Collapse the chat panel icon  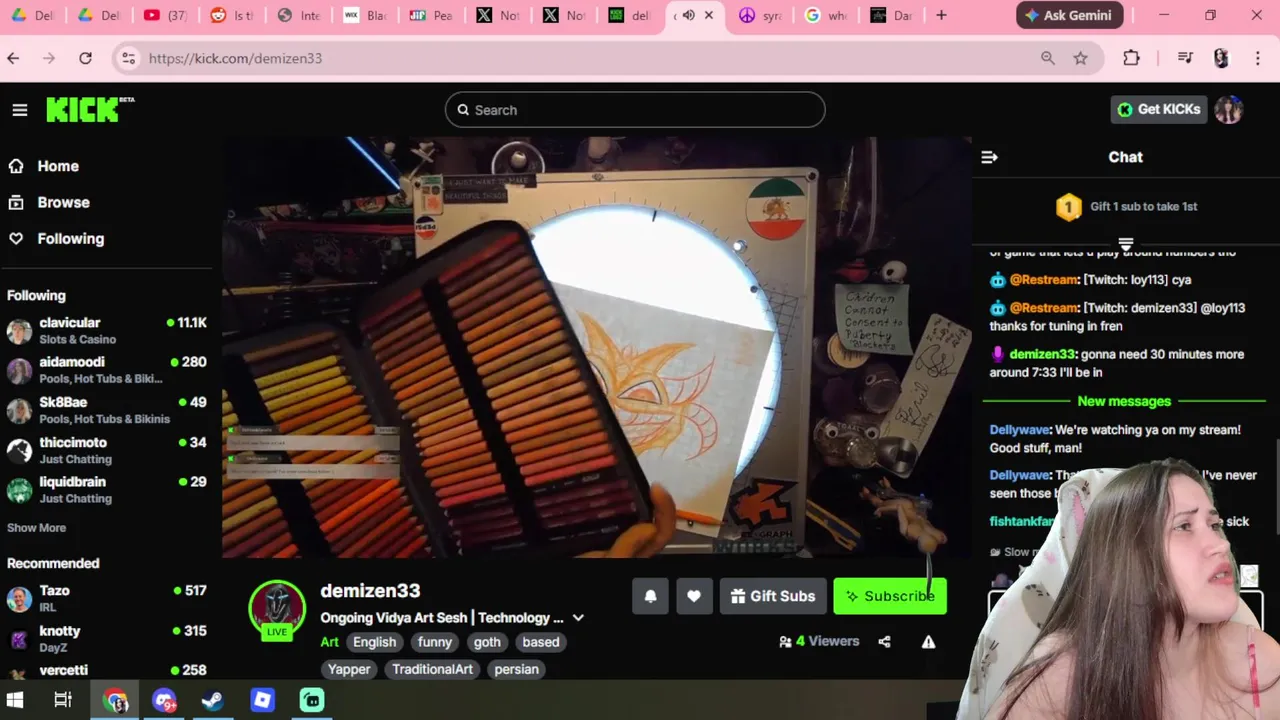[x=989, y=157]
